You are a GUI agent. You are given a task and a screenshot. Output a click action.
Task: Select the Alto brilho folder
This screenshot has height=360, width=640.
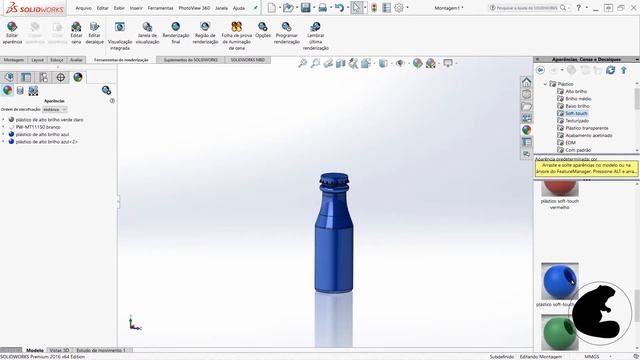click(576, 91)
